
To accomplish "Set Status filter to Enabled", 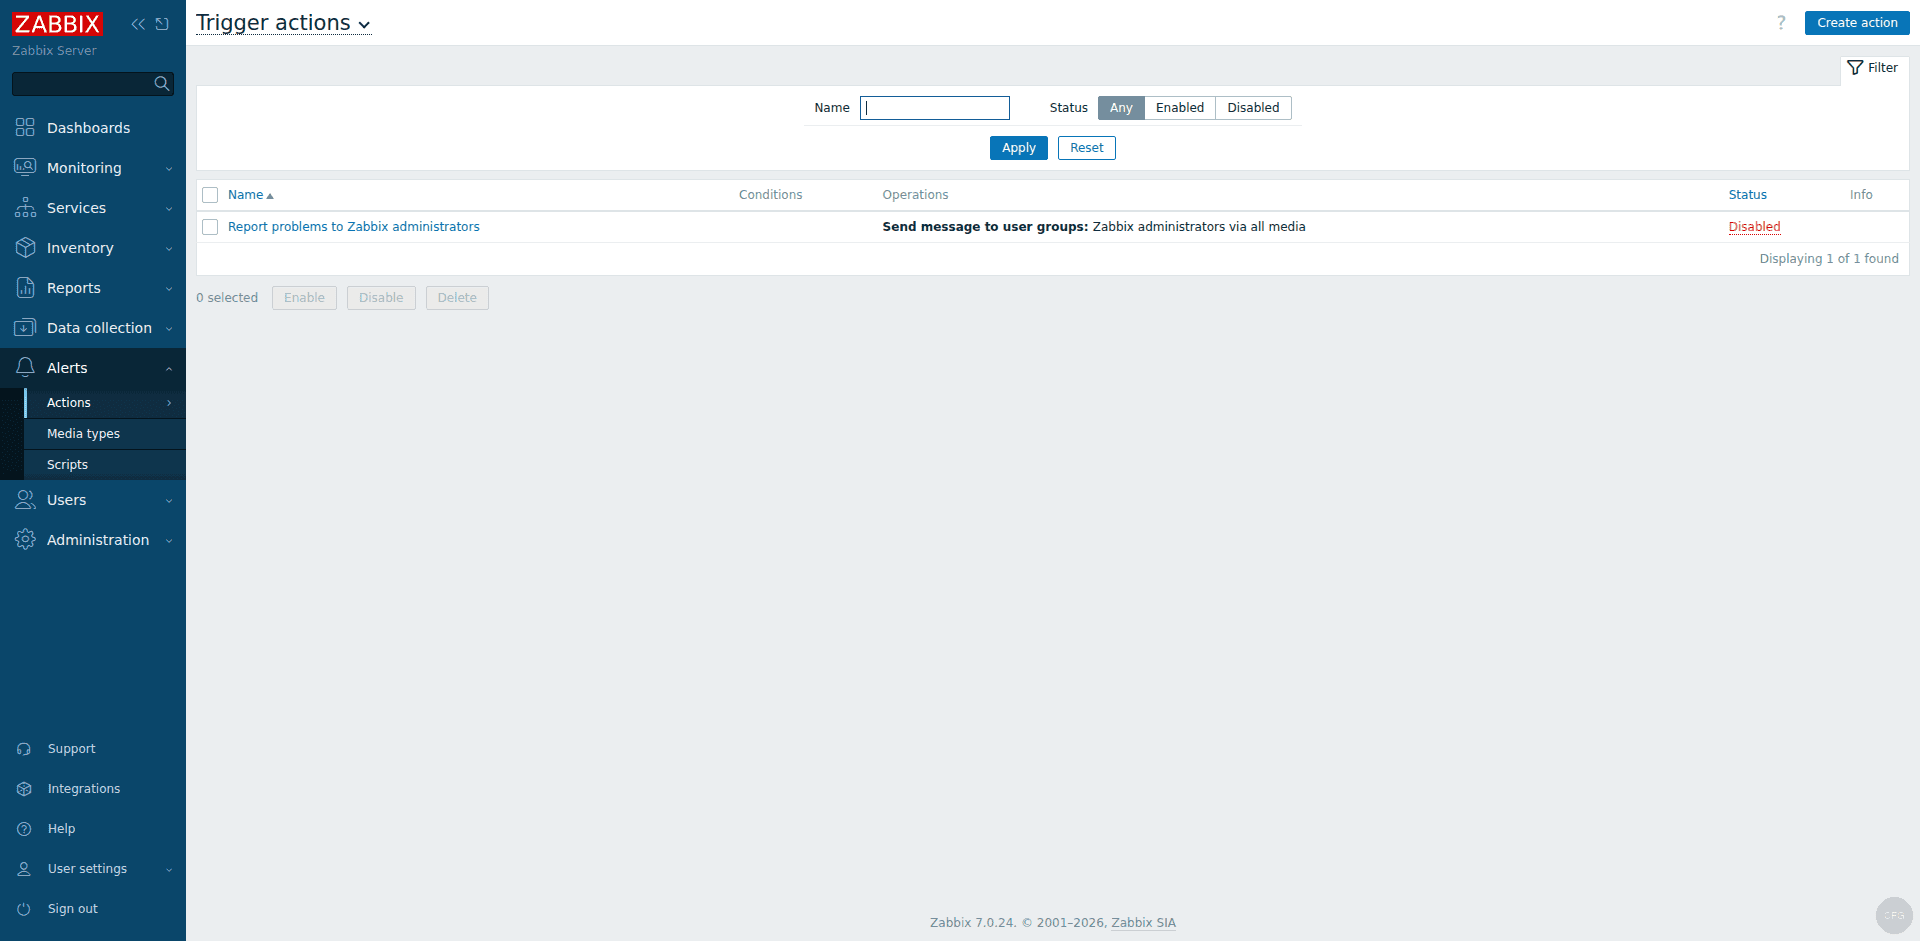I will (x=1180, y=107).
